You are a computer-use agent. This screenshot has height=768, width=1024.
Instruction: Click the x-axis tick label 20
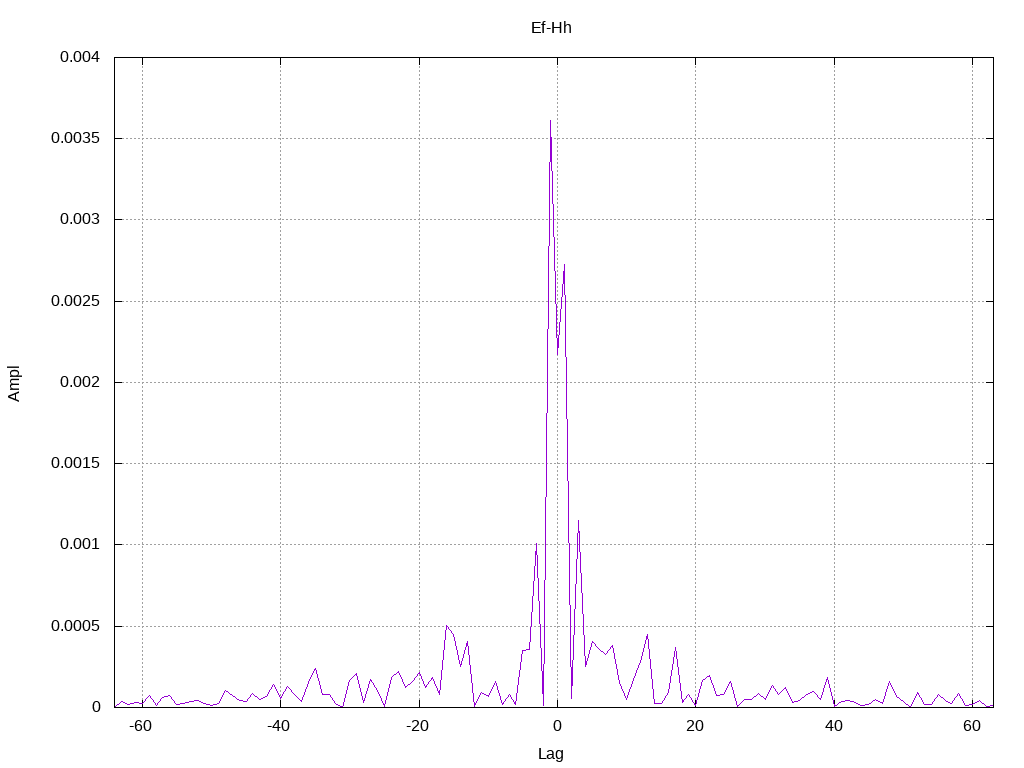[695, 726]
